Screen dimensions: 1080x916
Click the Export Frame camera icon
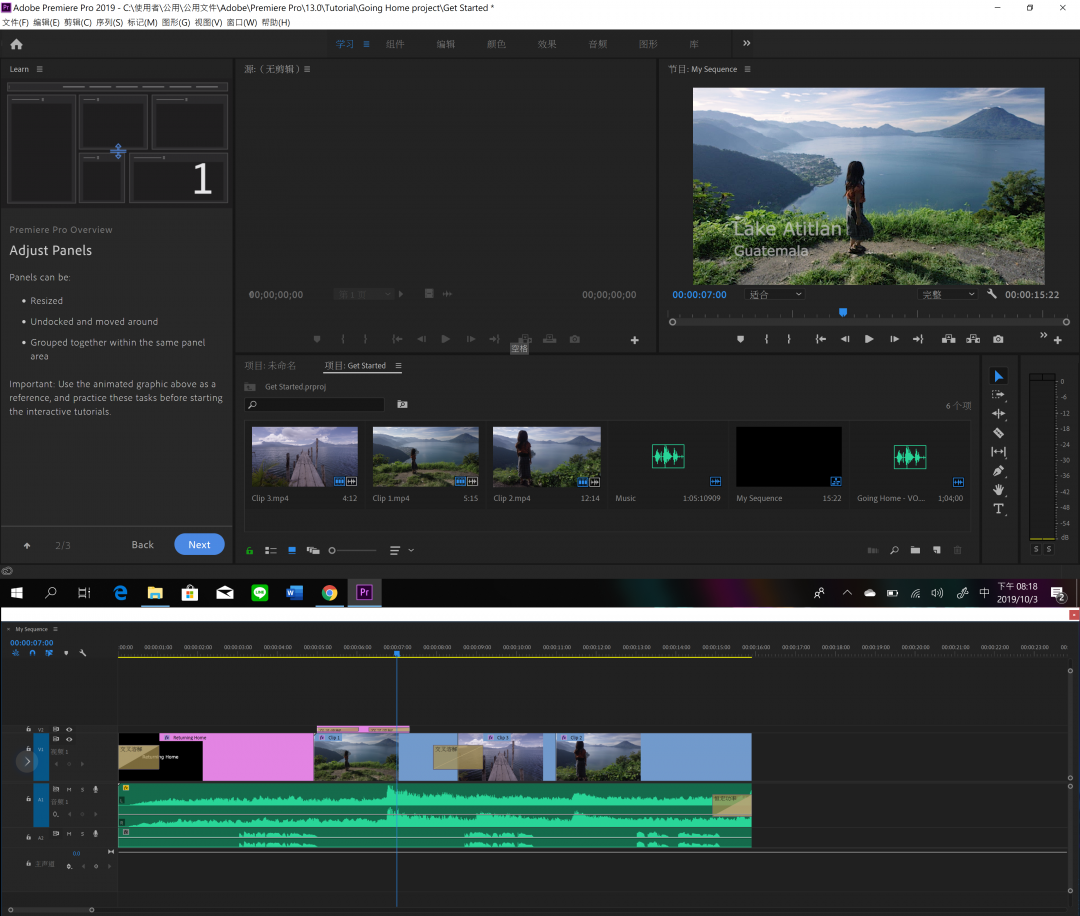pos(998,339)
